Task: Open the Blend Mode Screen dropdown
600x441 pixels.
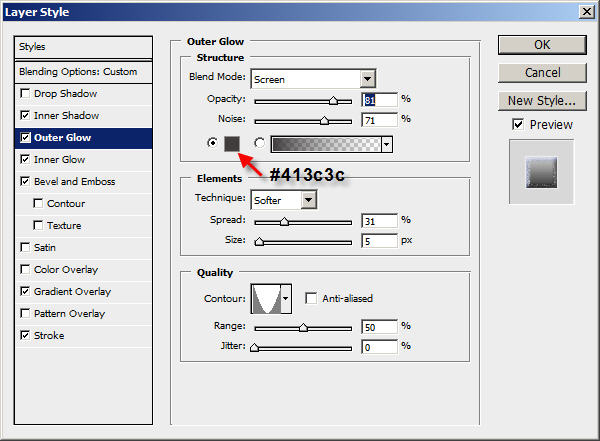Action: point(368,79)
